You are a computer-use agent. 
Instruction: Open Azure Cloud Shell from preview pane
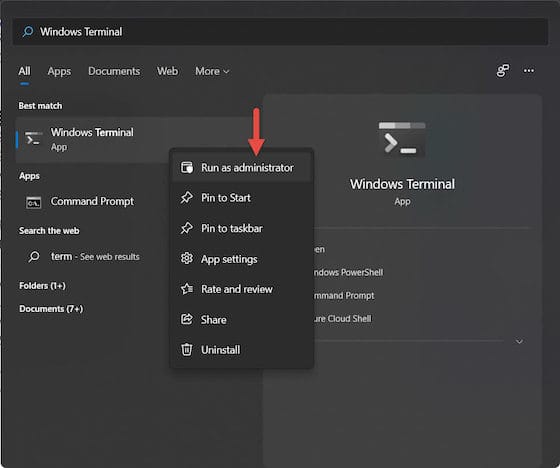coord(342,319)
